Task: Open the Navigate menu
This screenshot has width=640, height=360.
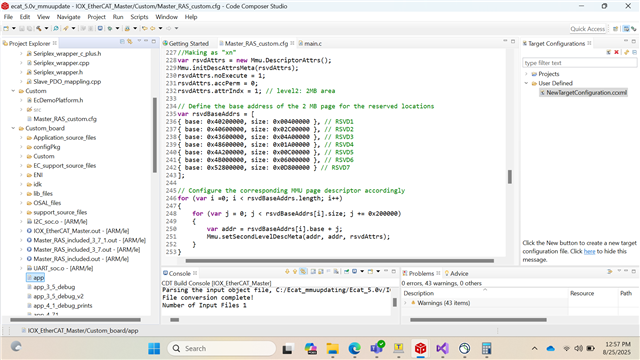Action: point(68,17)
